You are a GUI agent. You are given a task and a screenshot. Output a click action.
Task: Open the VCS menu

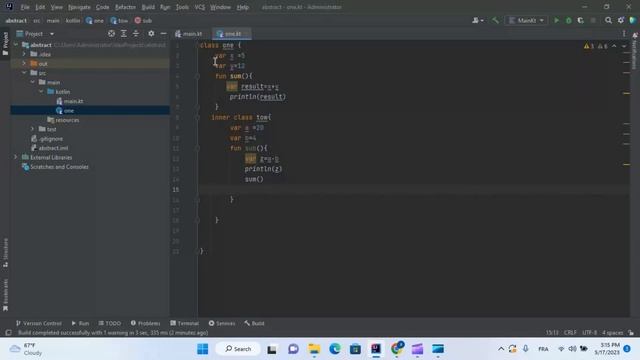(200, 7)
